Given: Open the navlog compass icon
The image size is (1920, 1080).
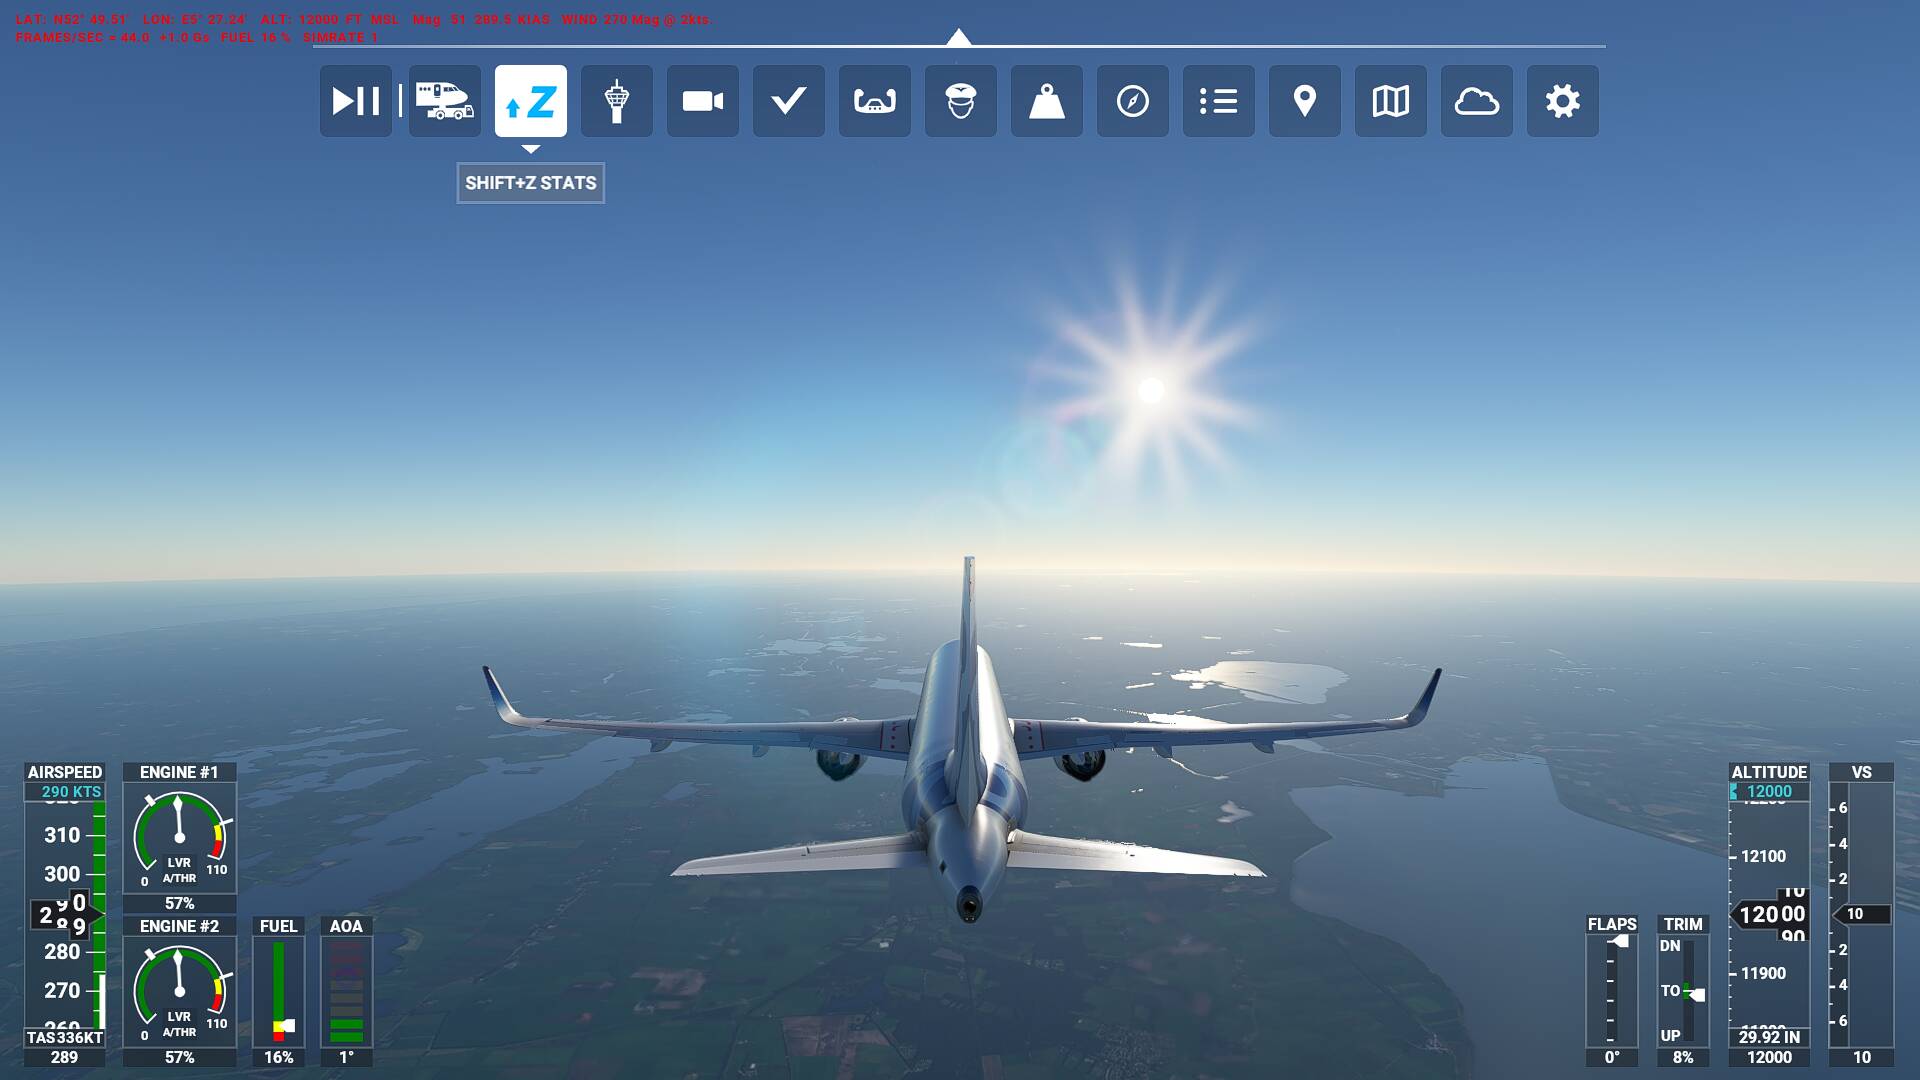Looking at the screenshot, I should pyautogui.click(x=1133, y=101).
